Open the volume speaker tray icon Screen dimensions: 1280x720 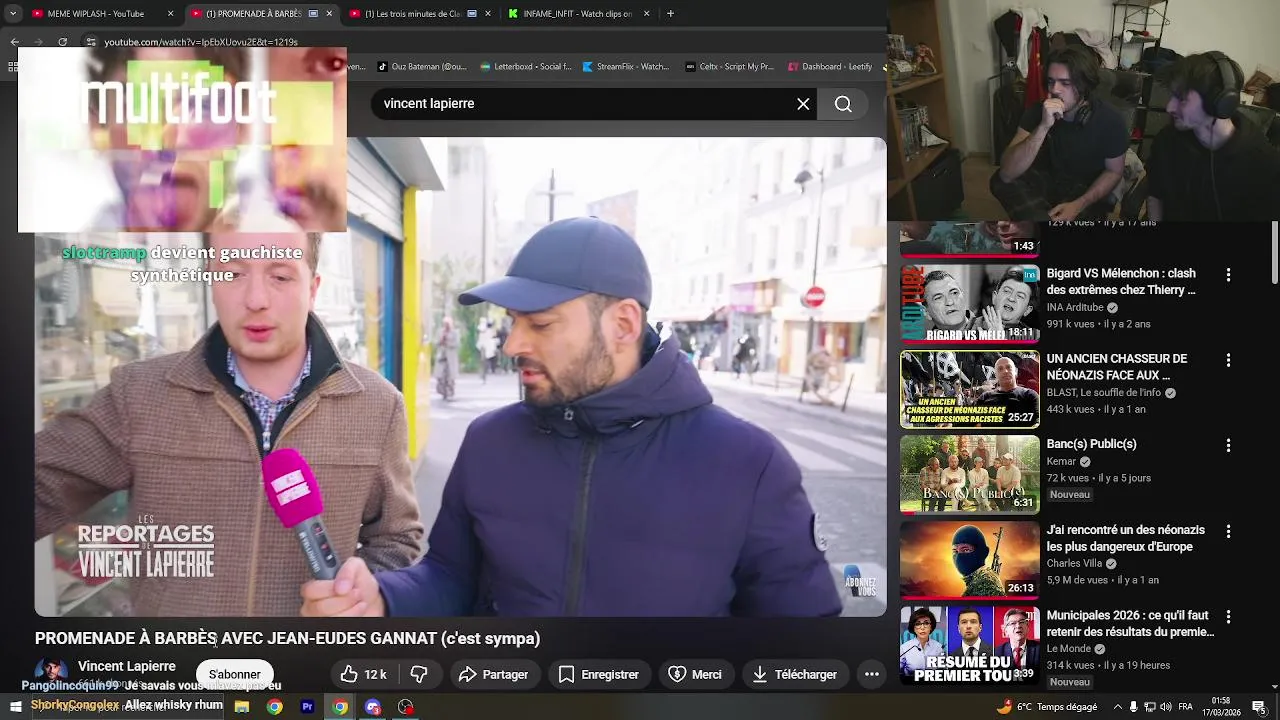[x=1166, y=707]
